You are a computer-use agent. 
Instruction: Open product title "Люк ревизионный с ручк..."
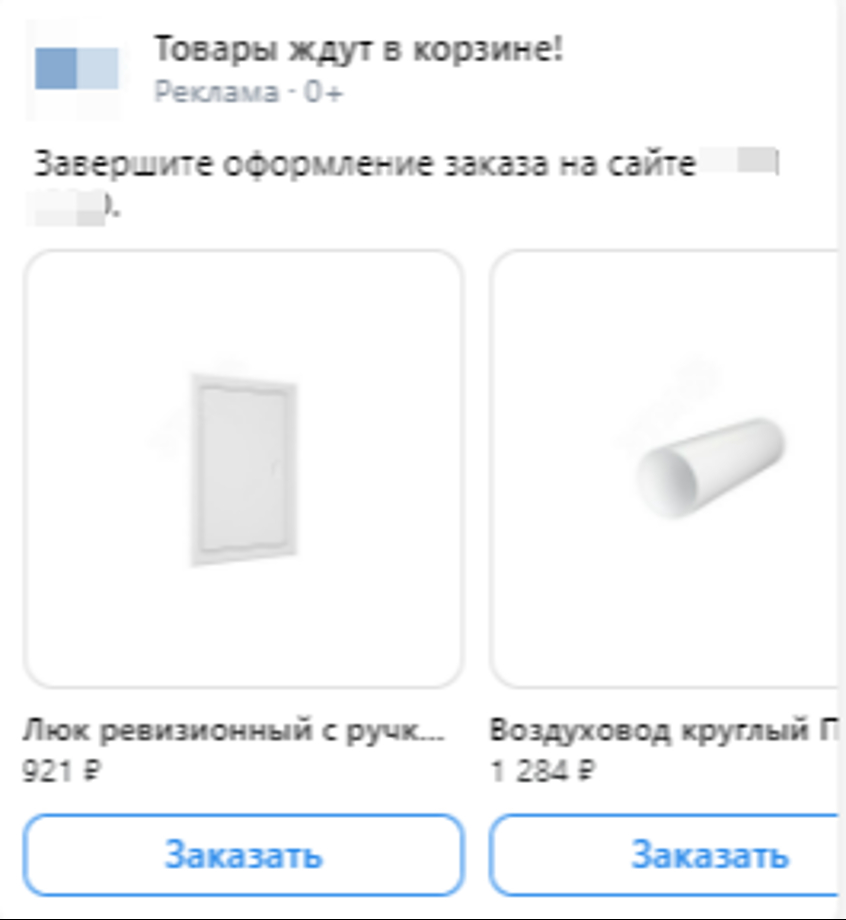[234, 732]
